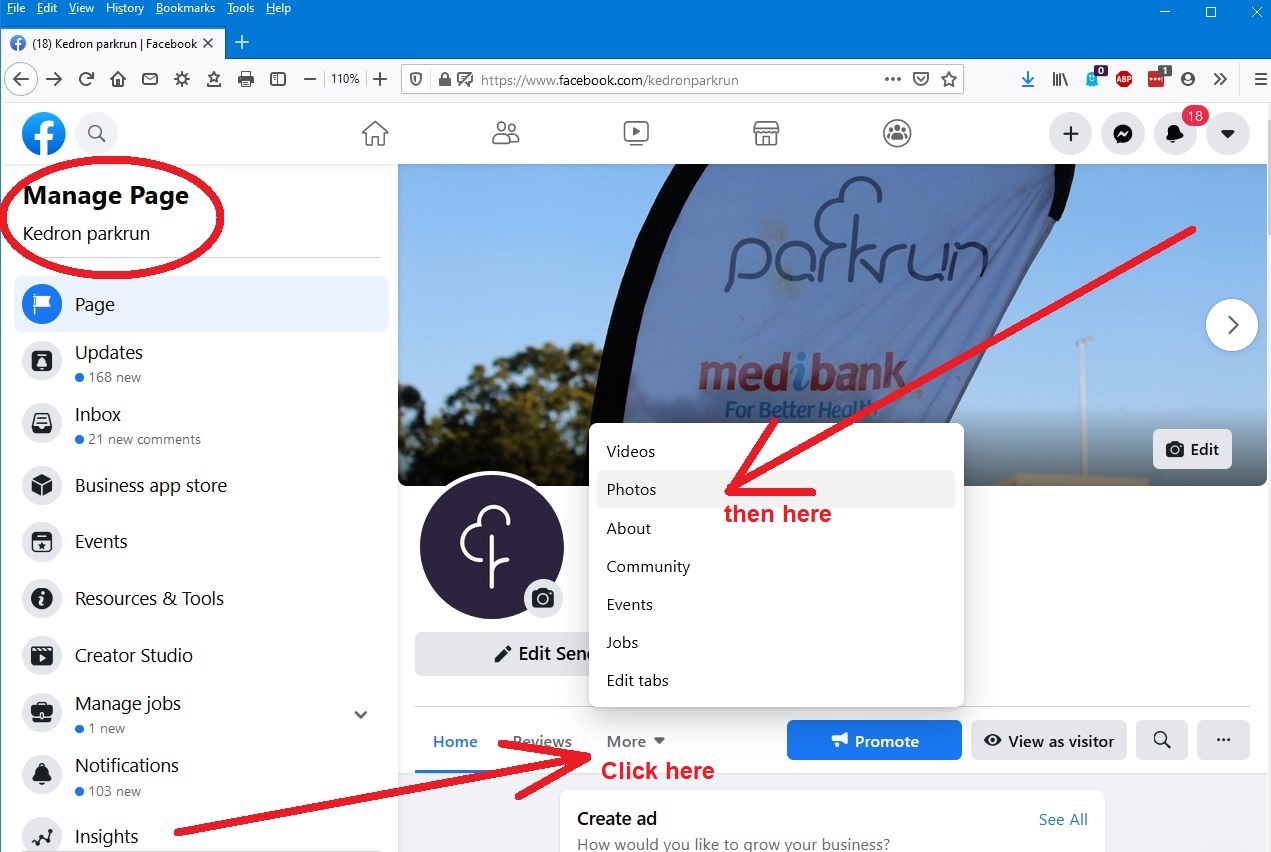The image size is (1271, 852).
Task: Click the Facebook Home icon
Action: click(x=375, y=133)
